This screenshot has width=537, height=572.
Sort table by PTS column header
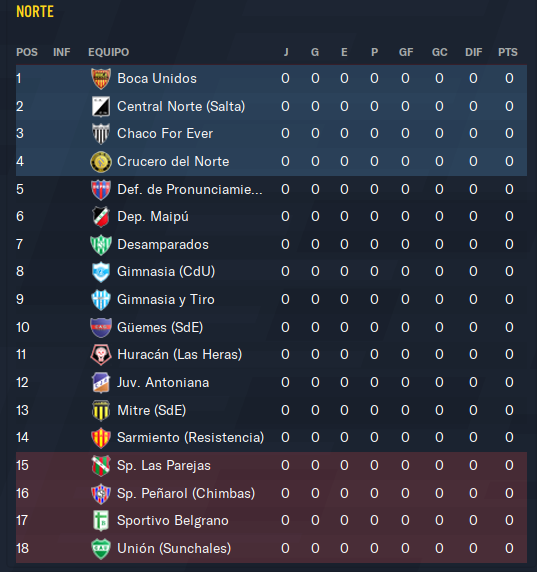508,52
